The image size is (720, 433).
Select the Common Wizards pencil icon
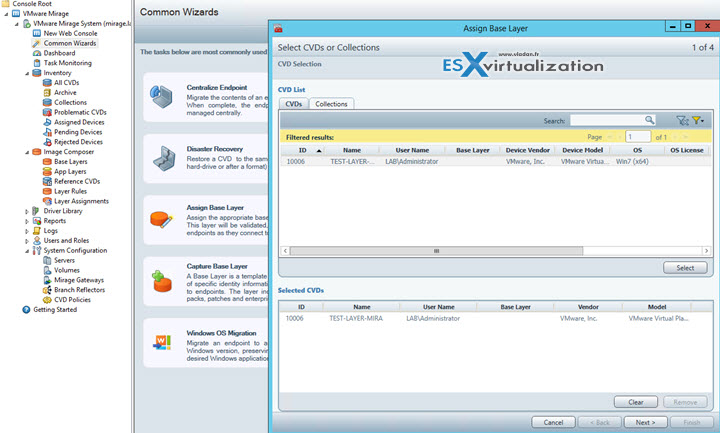37,43
